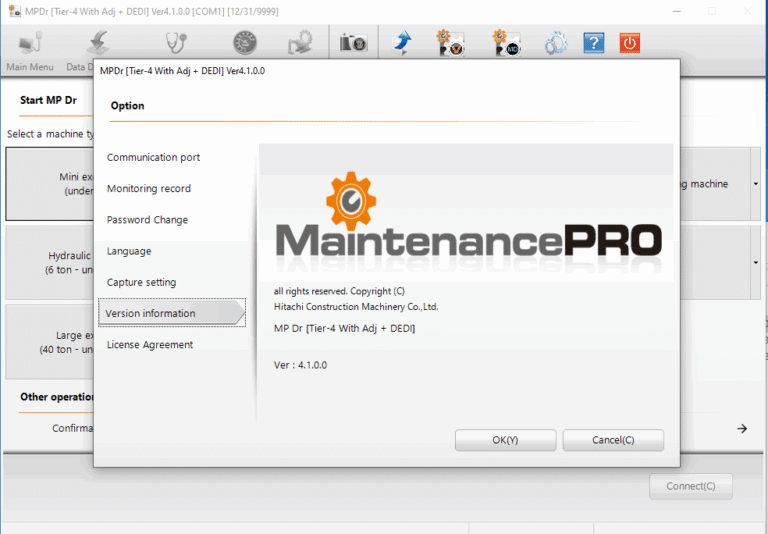Image resolution: width=768 pixels, height=534 pixels.
Task: Select the Large 40 ton machine button
Action: tap(49, 342)
